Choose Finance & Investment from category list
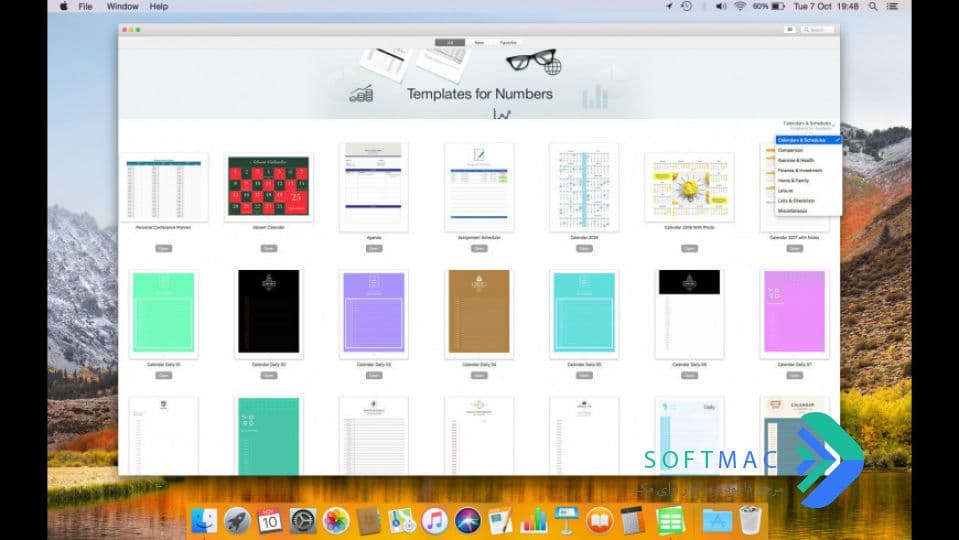The height and width of the screenshot is (540, 959). (x=808, y=171)
